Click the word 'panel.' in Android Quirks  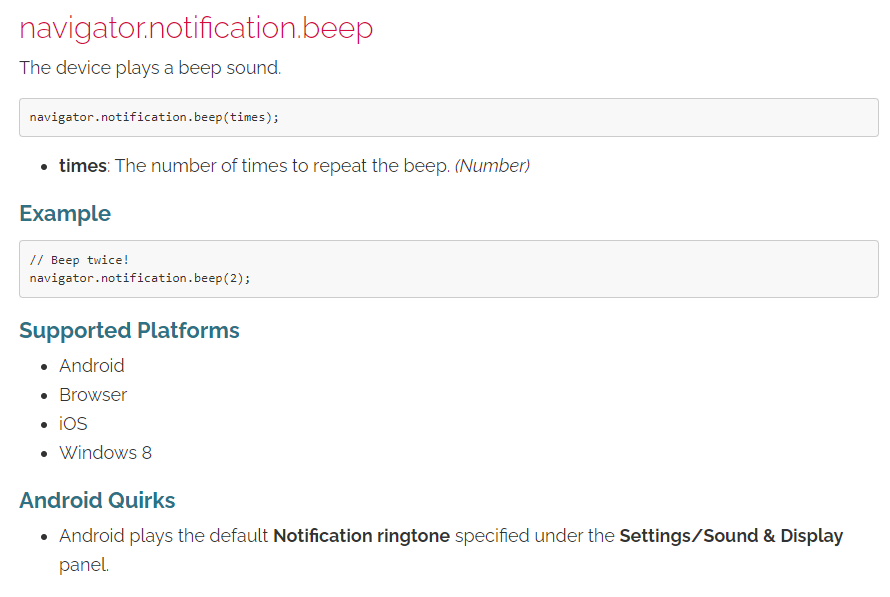(x=84, y=565)
